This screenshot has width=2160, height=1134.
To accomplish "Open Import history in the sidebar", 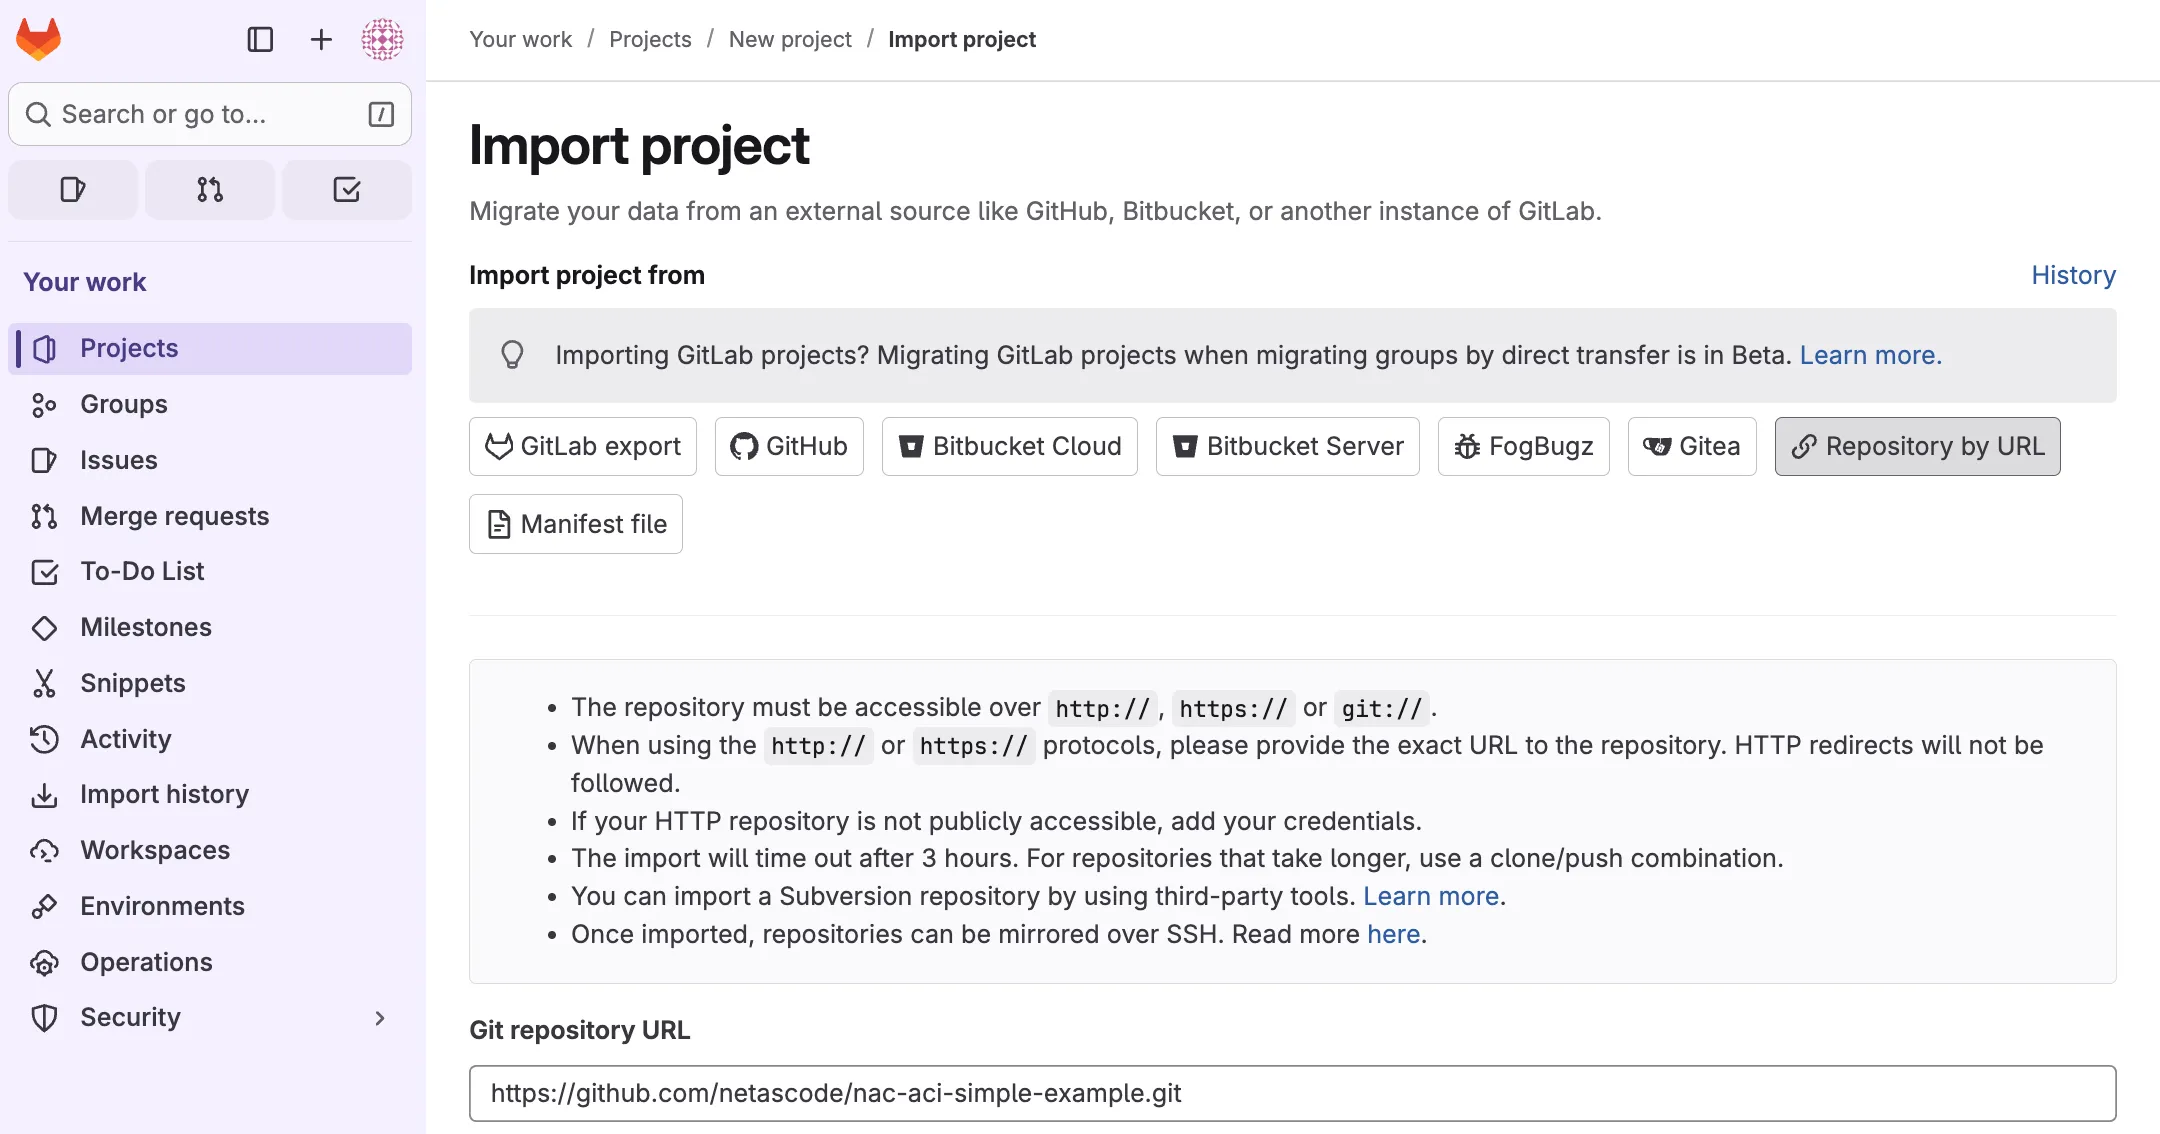I will point(164,794).
